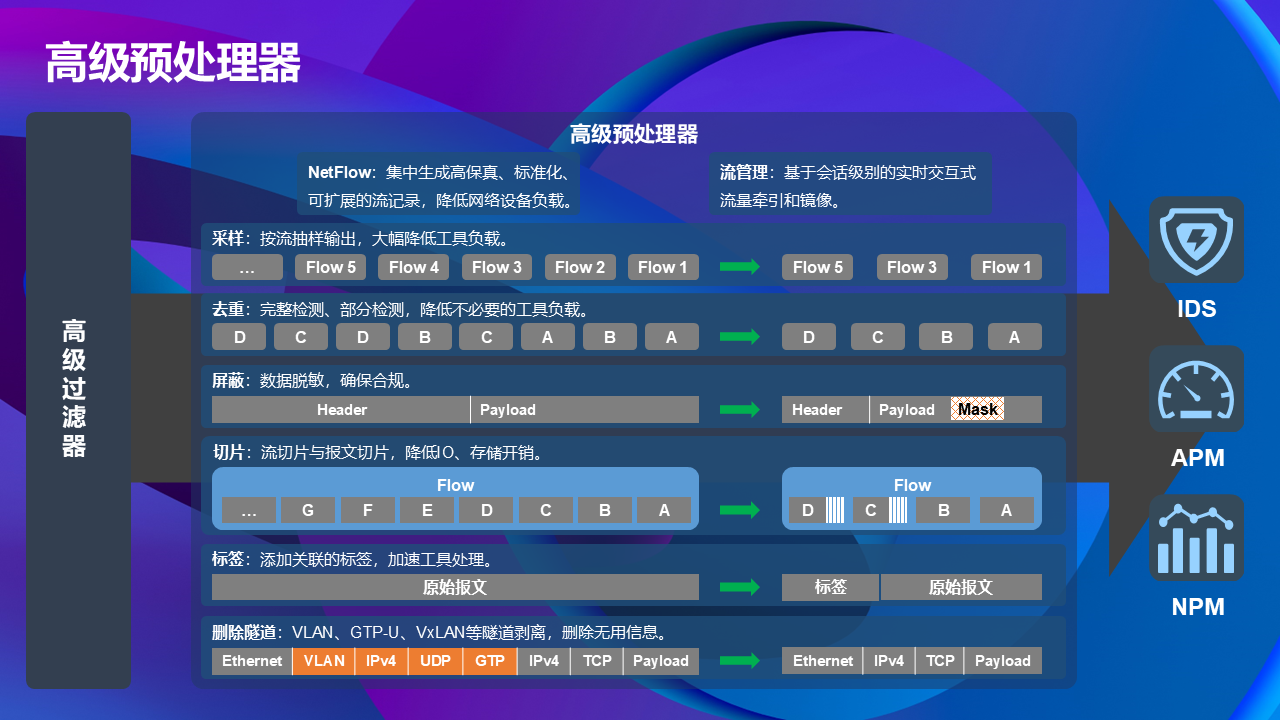Click the green arrow in the 去重 row
The image size is (1280, 720).
click(740, 337)
